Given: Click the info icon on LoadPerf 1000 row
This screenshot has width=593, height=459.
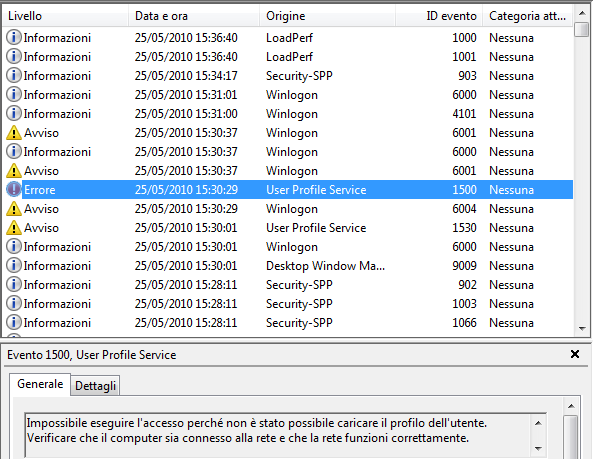Looking at the screenshot, I should point(14,37).
